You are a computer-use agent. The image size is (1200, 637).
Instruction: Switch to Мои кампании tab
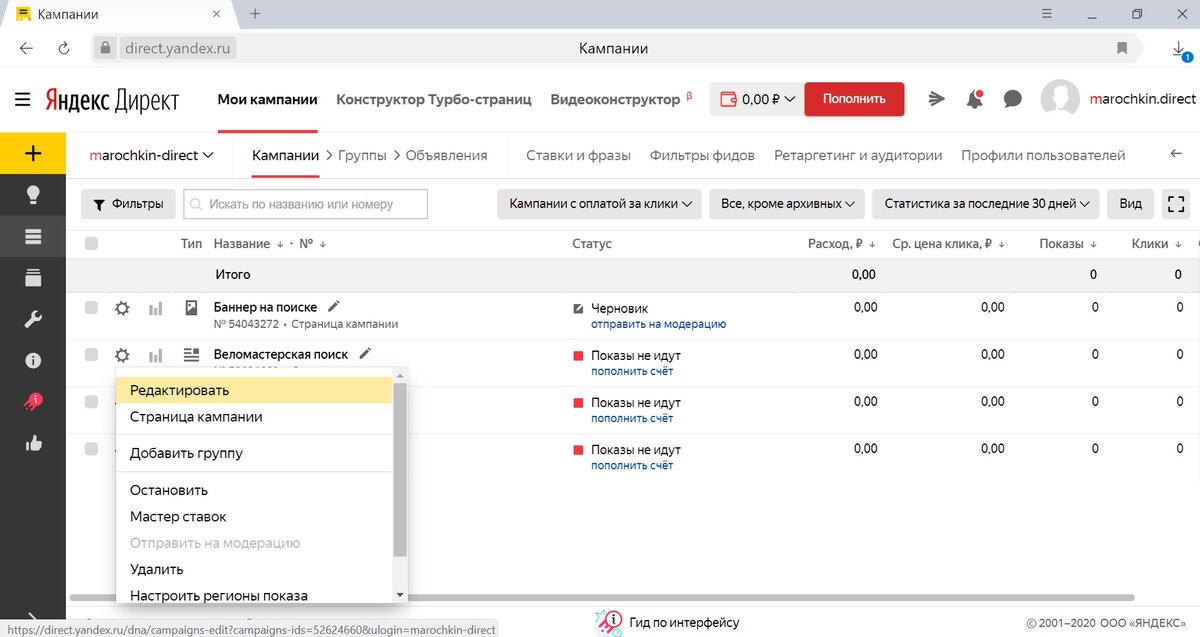point(267,99)
